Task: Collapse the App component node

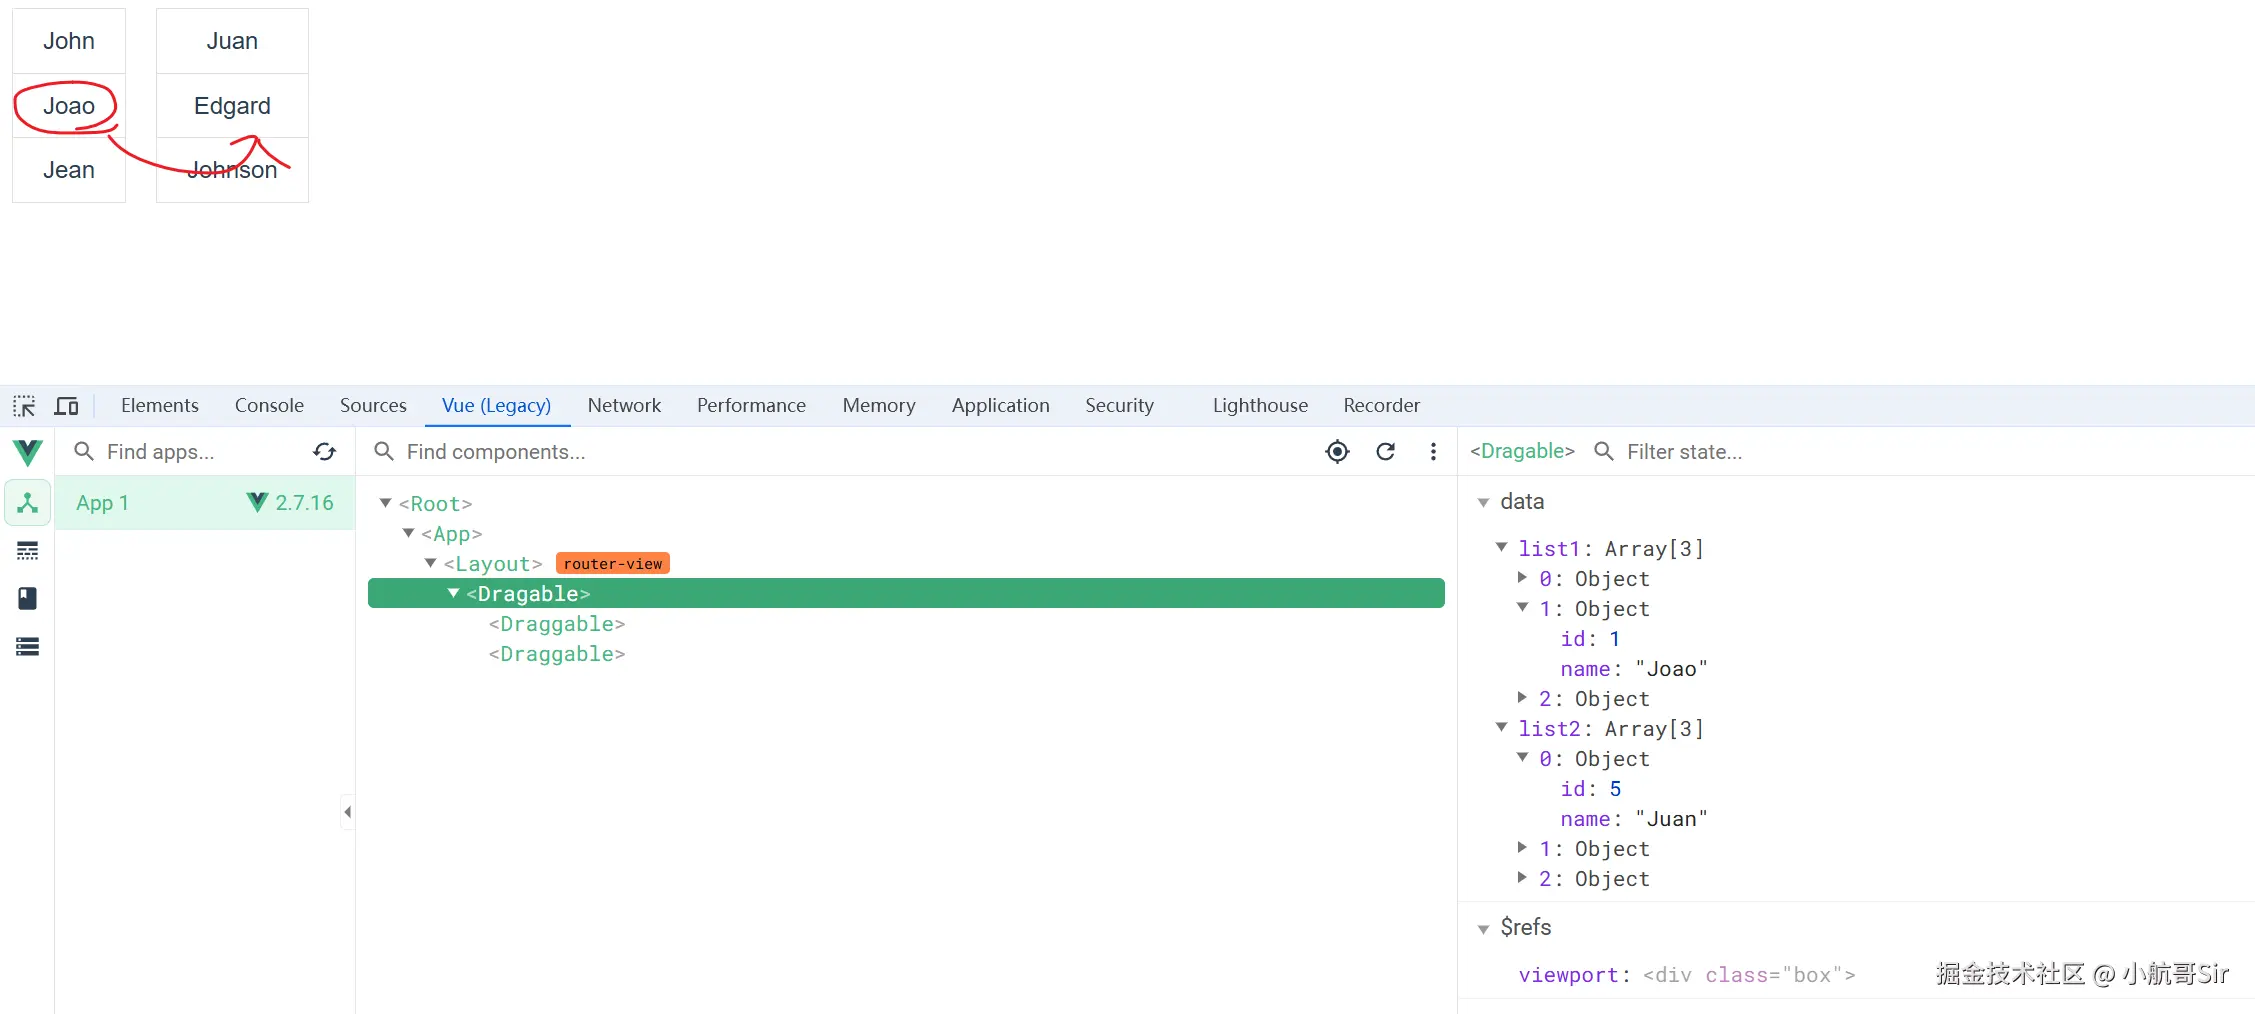Action: click(x=408, y=533)
